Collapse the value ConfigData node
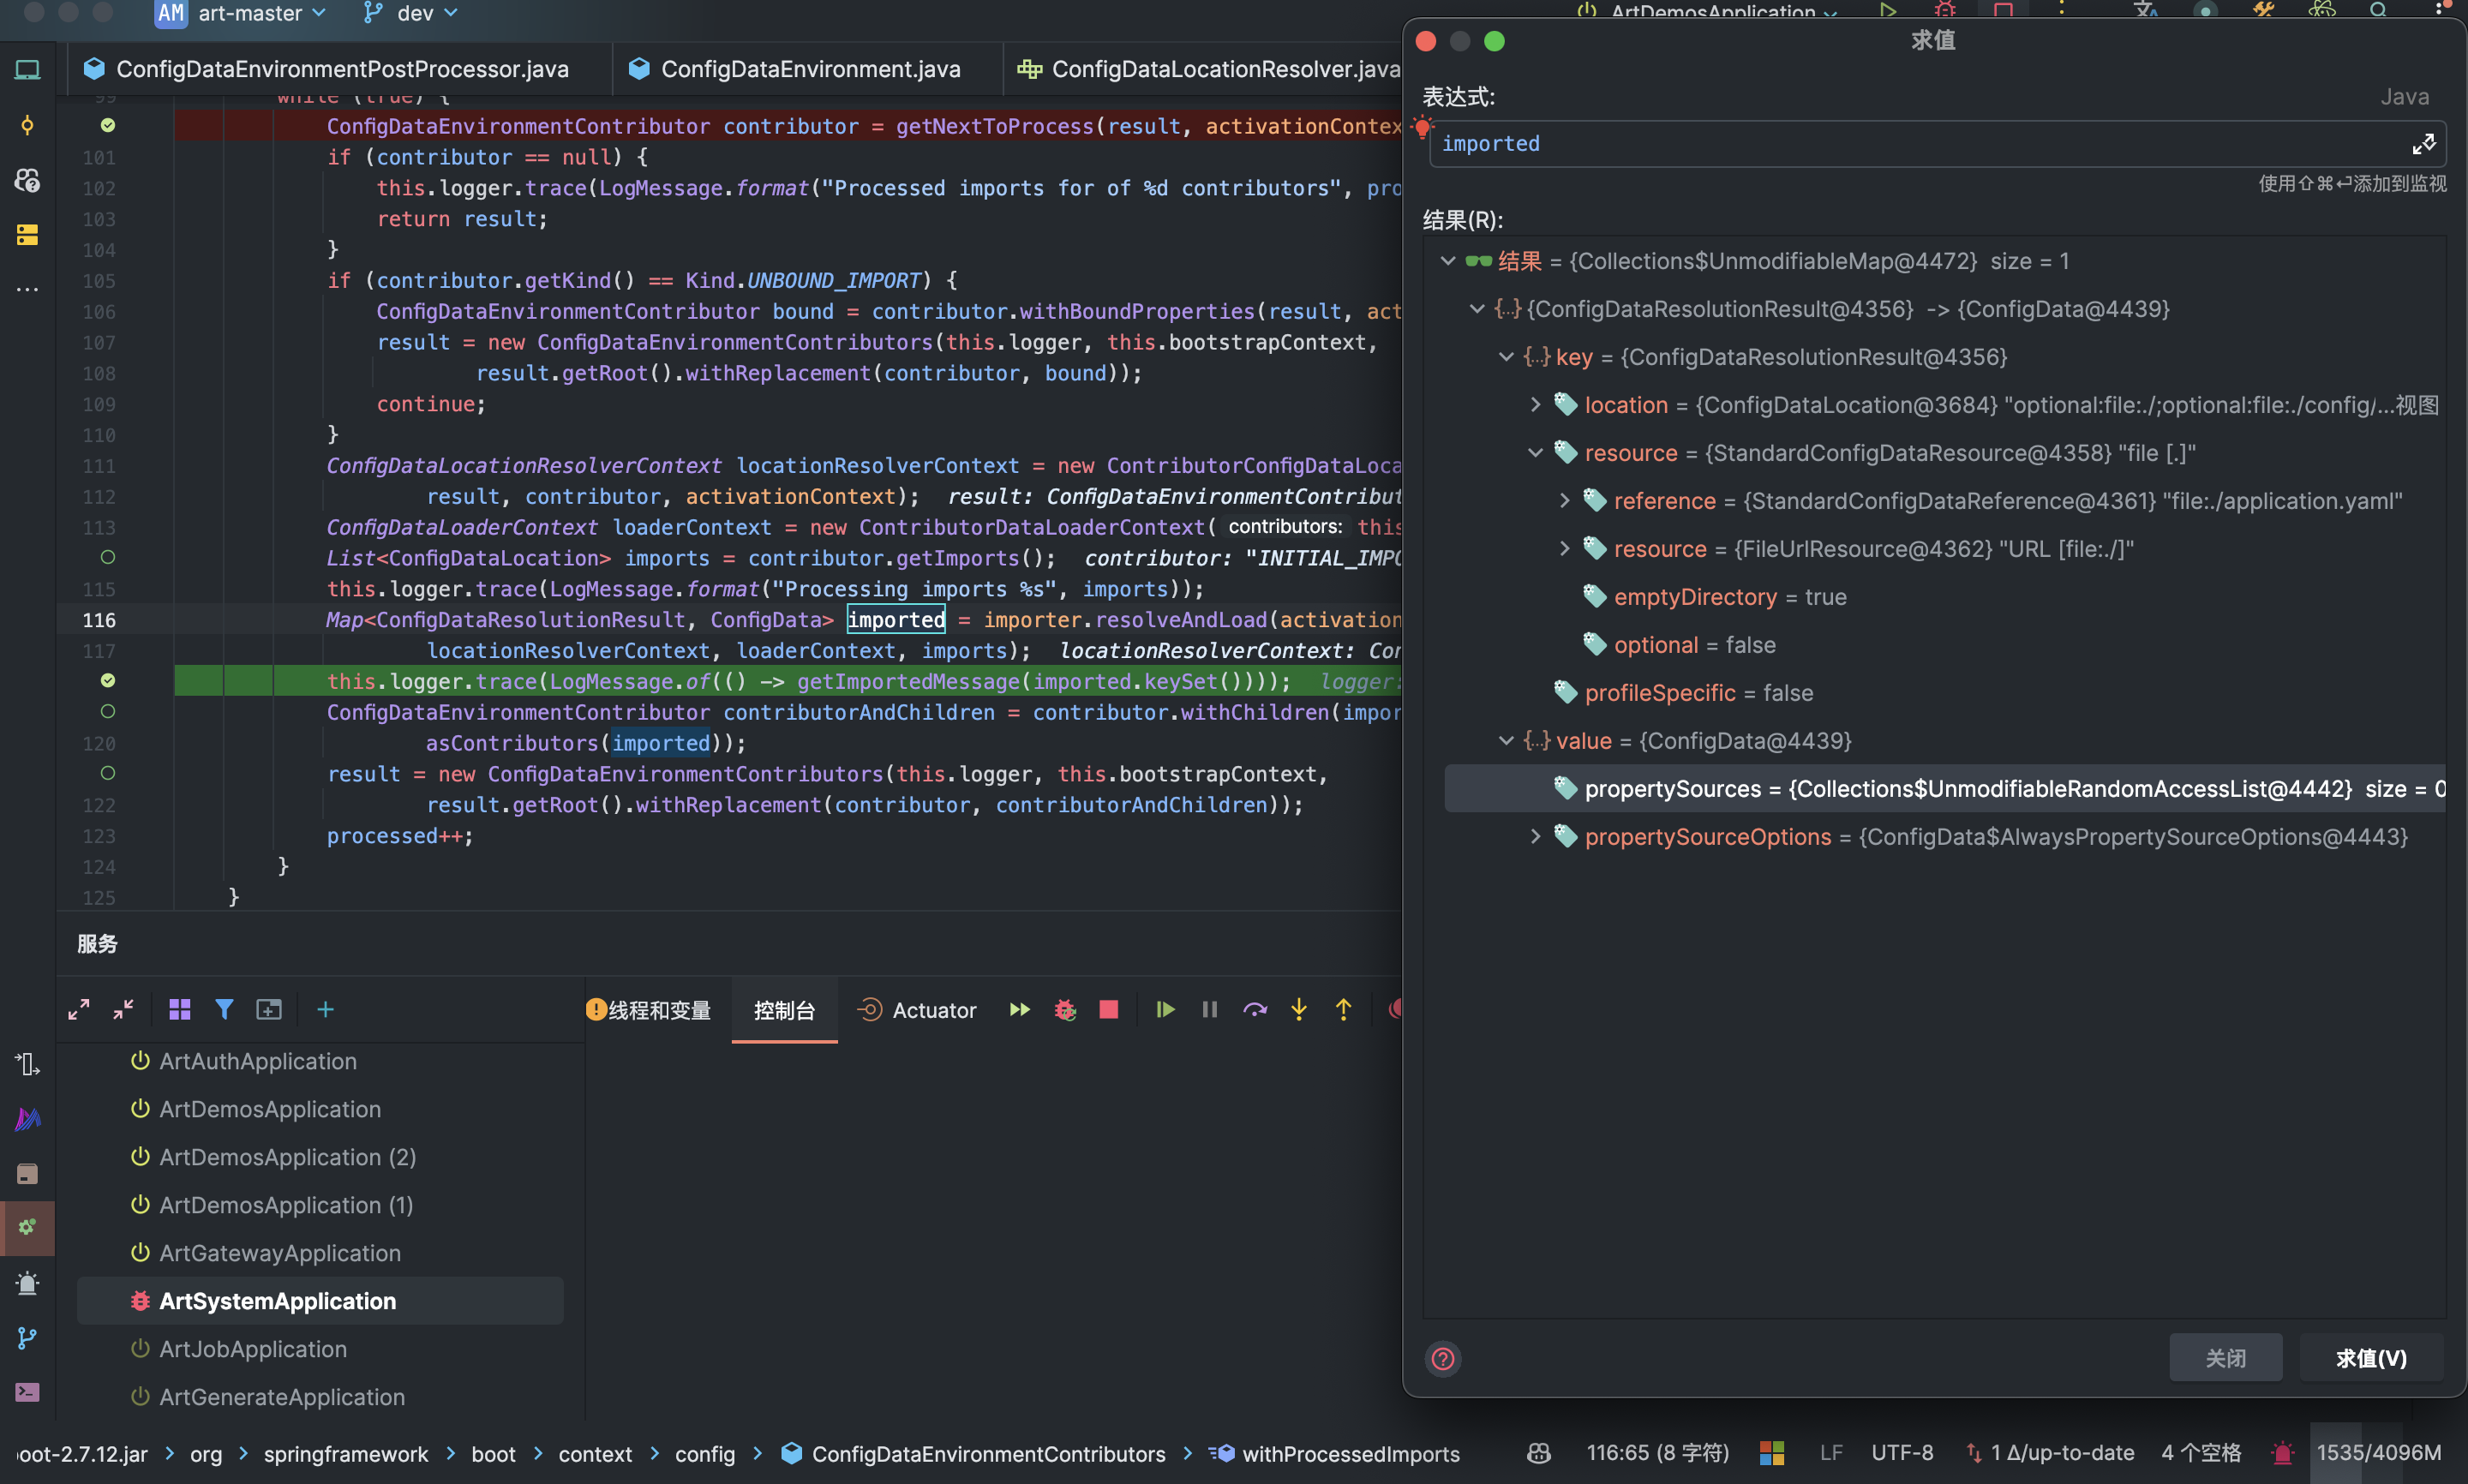Image resolution: width=2468 pixels, height=1484 pixels. coord(1506,740)
